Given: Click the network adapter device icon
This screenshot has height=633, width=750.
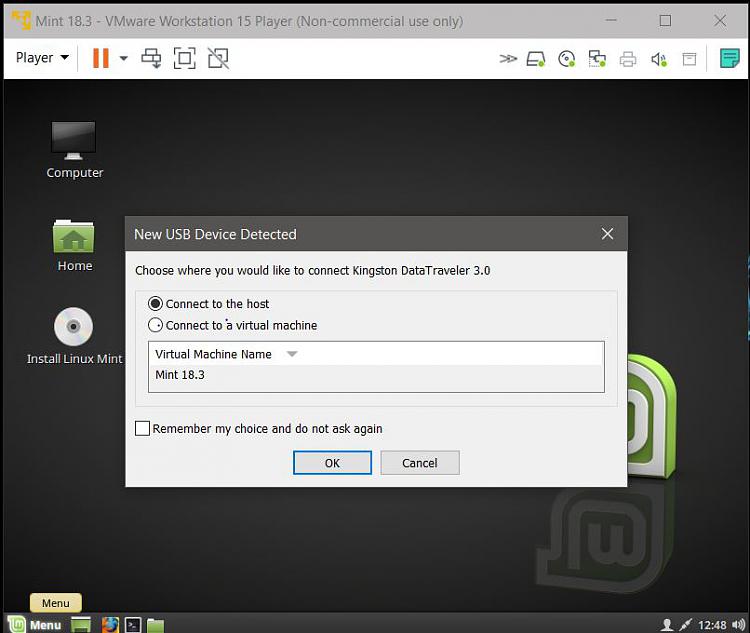Looking at the screenshot, I should [597, 59].
